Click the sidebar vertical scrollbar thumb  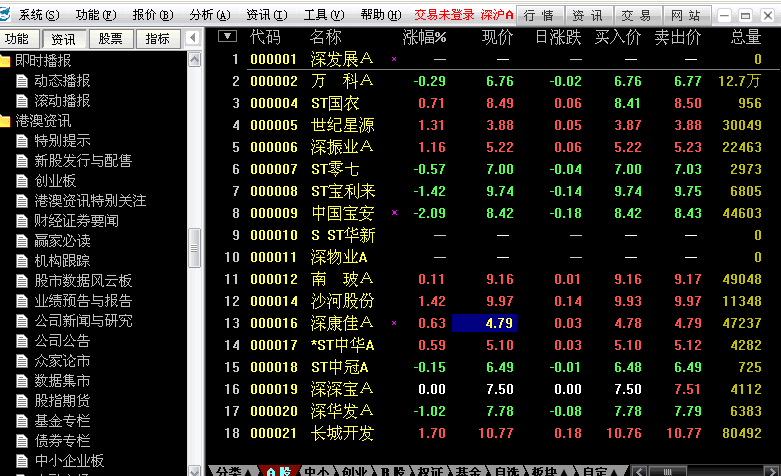(x=194, y=248)
